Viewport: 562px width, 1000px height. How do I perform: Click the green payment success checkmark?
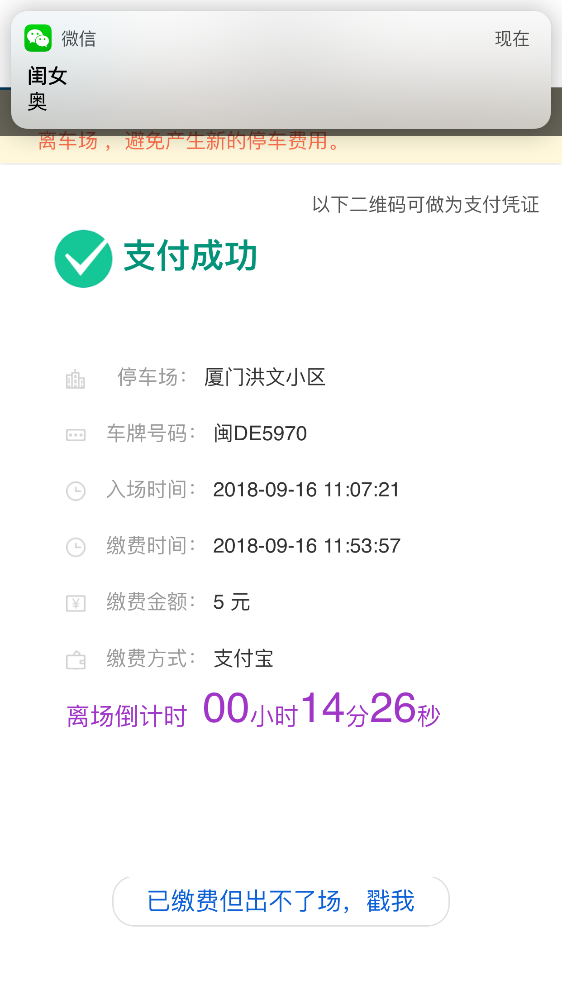84,258
